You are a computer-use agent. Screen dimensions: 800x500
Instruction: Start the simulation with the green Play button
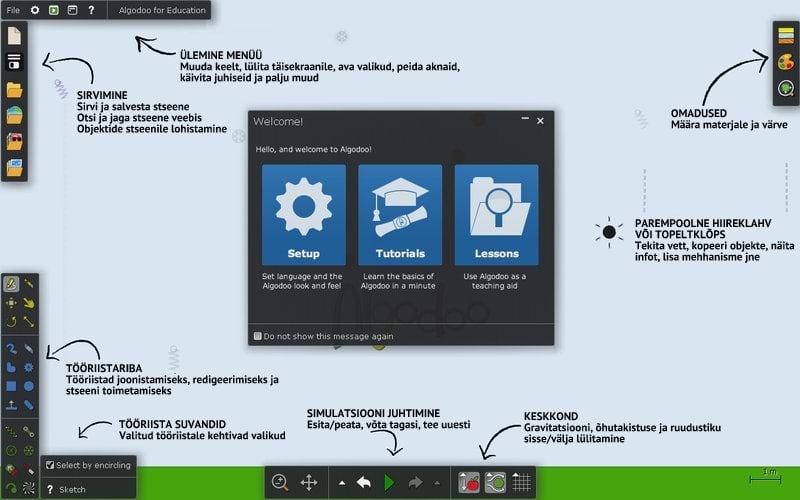tap(390, 482)
